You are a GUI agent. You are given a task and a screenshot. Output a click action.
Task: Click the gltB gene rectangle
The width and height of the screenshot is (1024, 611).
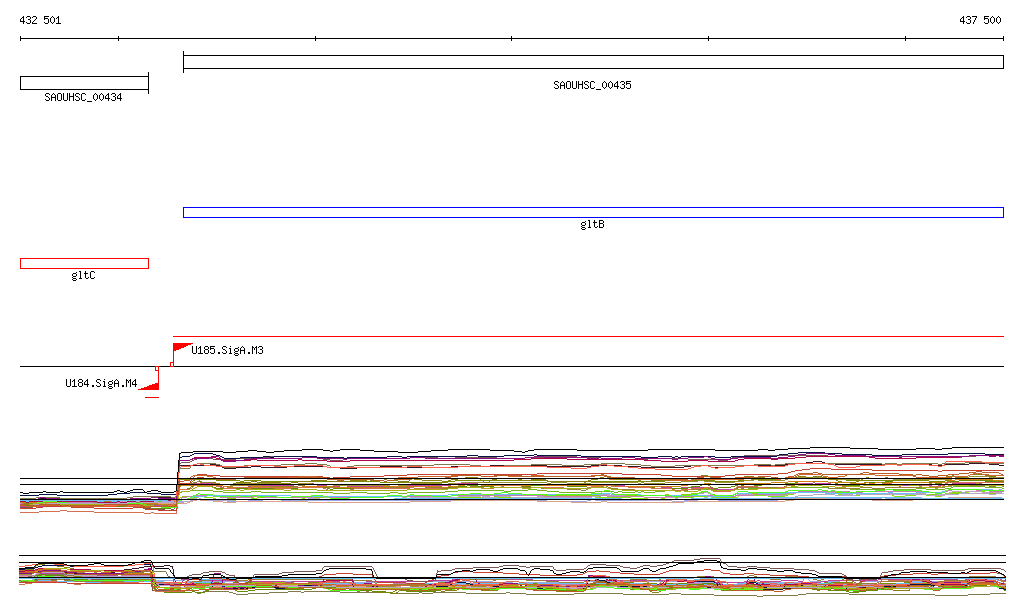click(593, 212)
